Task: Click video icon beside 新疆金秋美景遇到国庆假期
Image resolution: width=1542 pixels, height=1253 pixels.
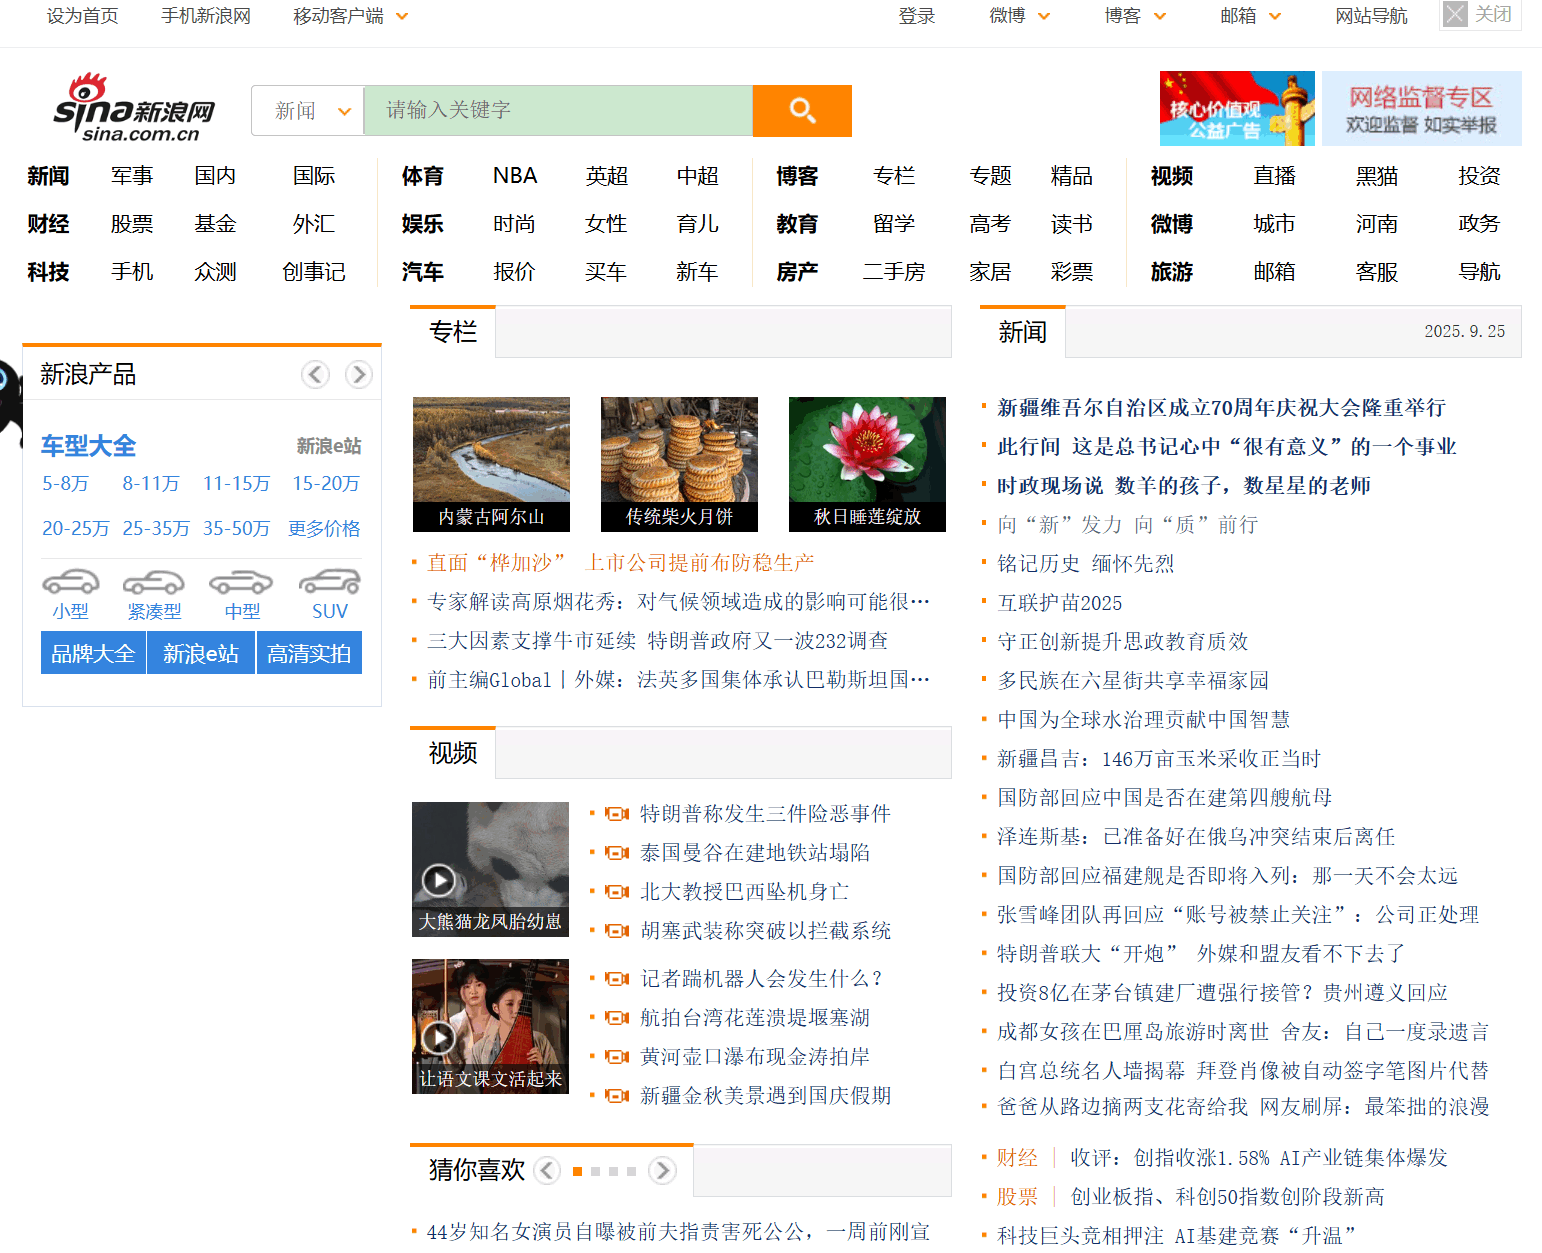Action: point(617,1096)
